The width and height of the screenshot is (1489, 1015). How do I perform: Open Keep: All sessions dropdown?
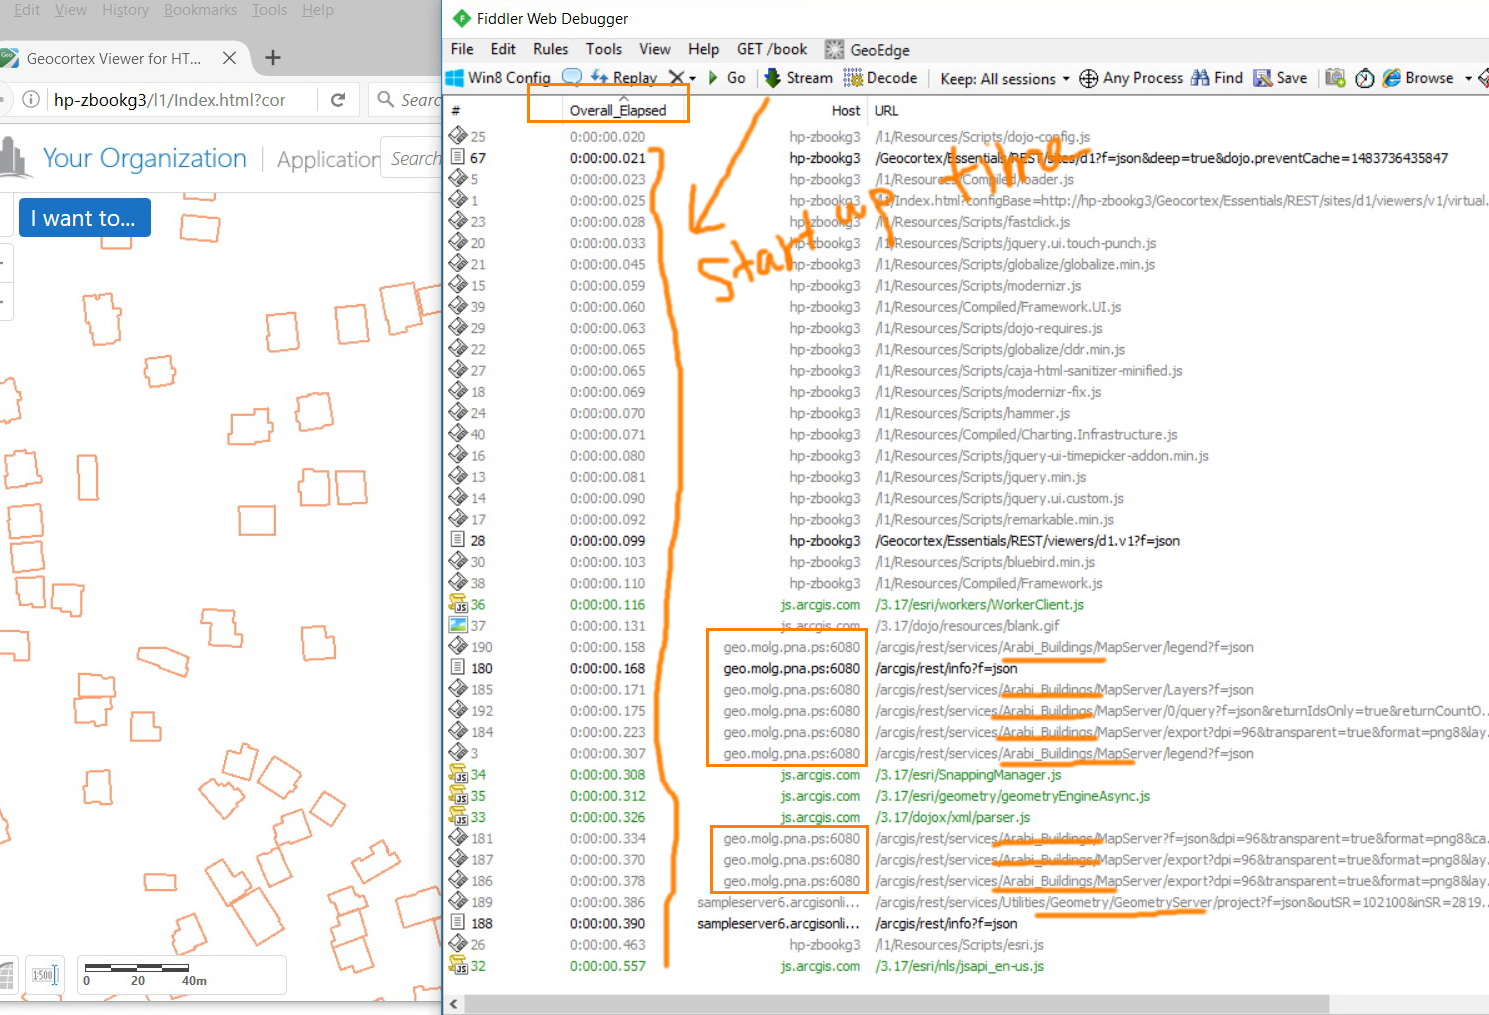click(1004, 78)
